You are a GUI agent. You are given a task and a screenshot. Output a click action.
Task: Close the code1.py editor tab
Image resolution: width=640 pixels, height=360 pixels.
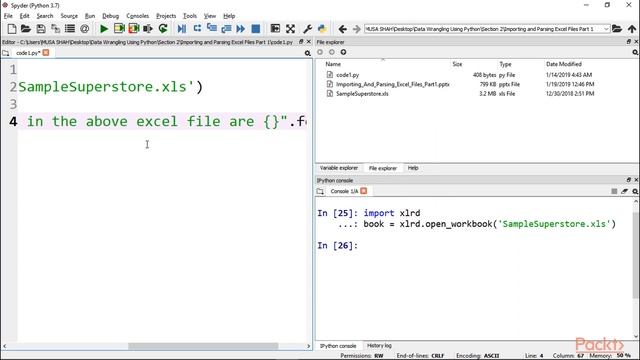pyautogui.click(x=46, y=53)
